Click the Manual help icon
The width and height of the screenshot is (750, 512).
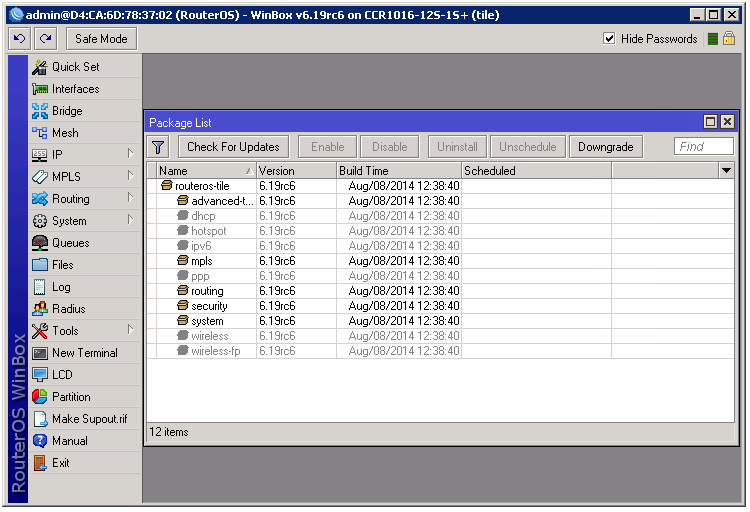40,441
